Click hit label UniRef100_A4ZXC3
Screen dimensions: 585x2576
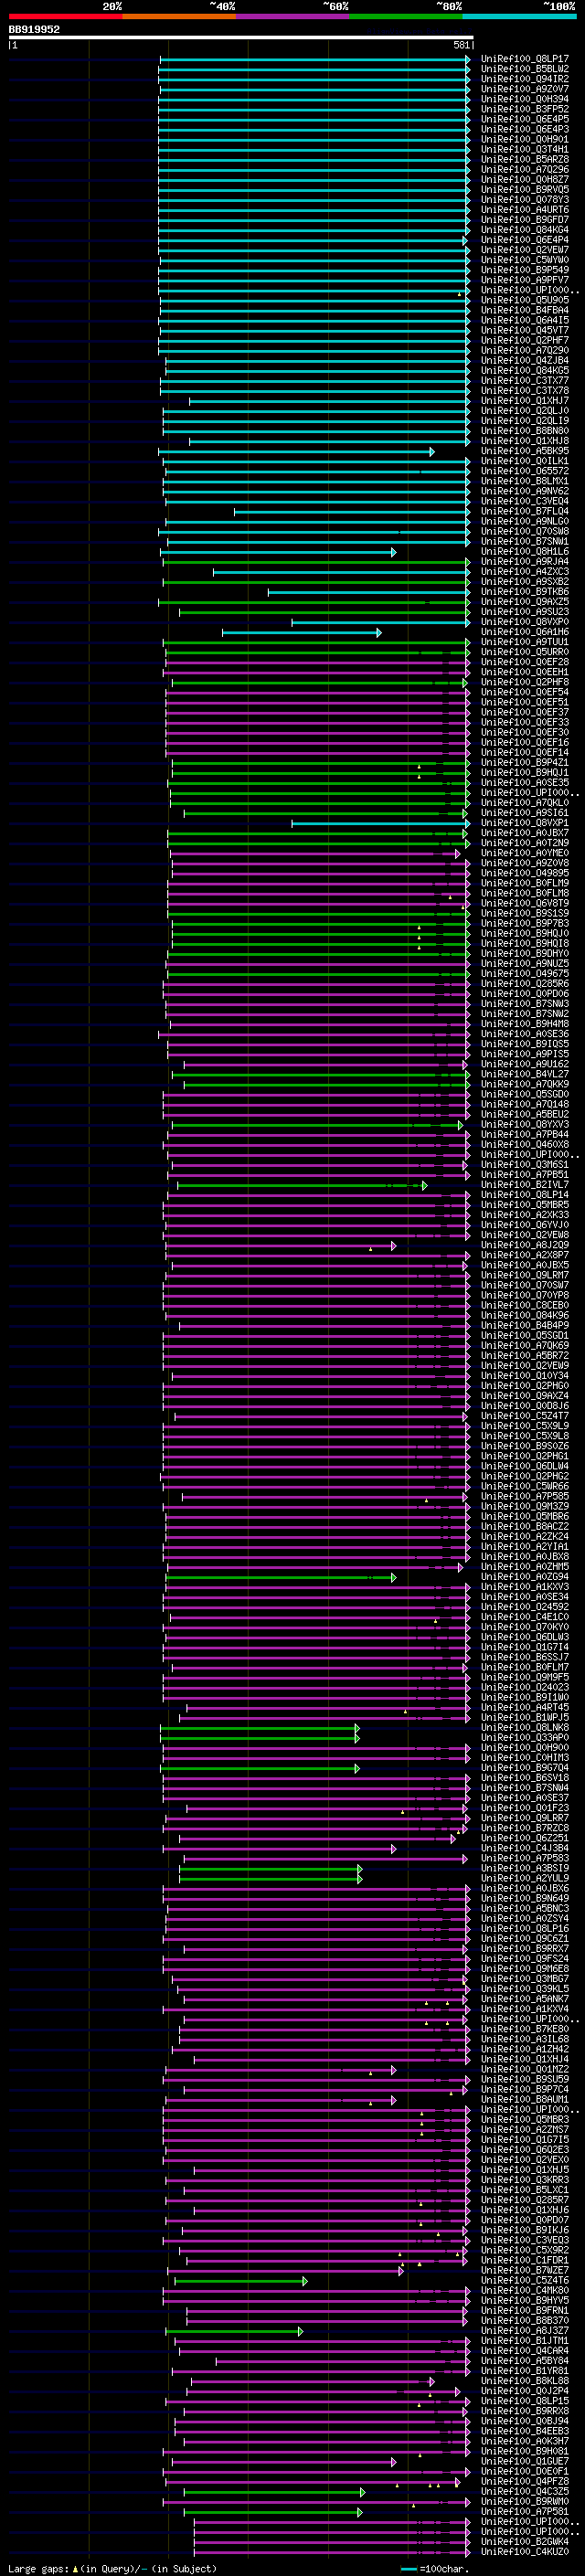click(x=524, y=572)
